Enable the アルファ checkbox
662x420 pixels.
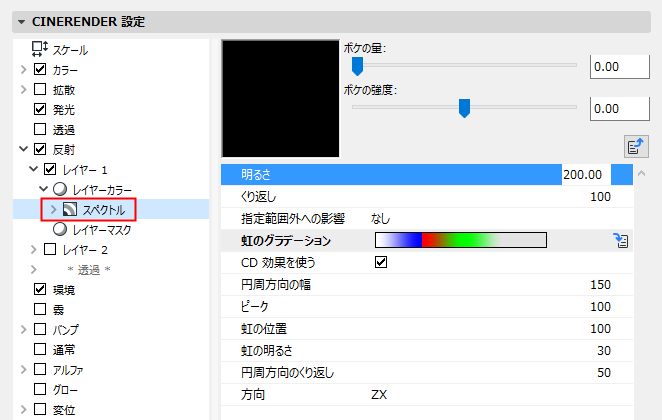[40, 369]
